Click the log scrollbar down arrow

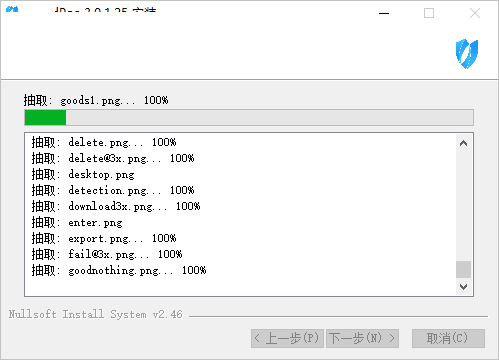pyautogui.click(x=463, y=287)
